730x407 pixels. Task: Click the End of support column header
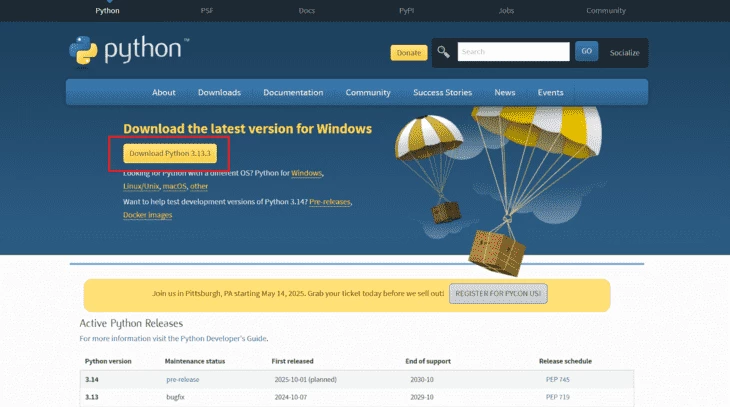click(428, 361)
